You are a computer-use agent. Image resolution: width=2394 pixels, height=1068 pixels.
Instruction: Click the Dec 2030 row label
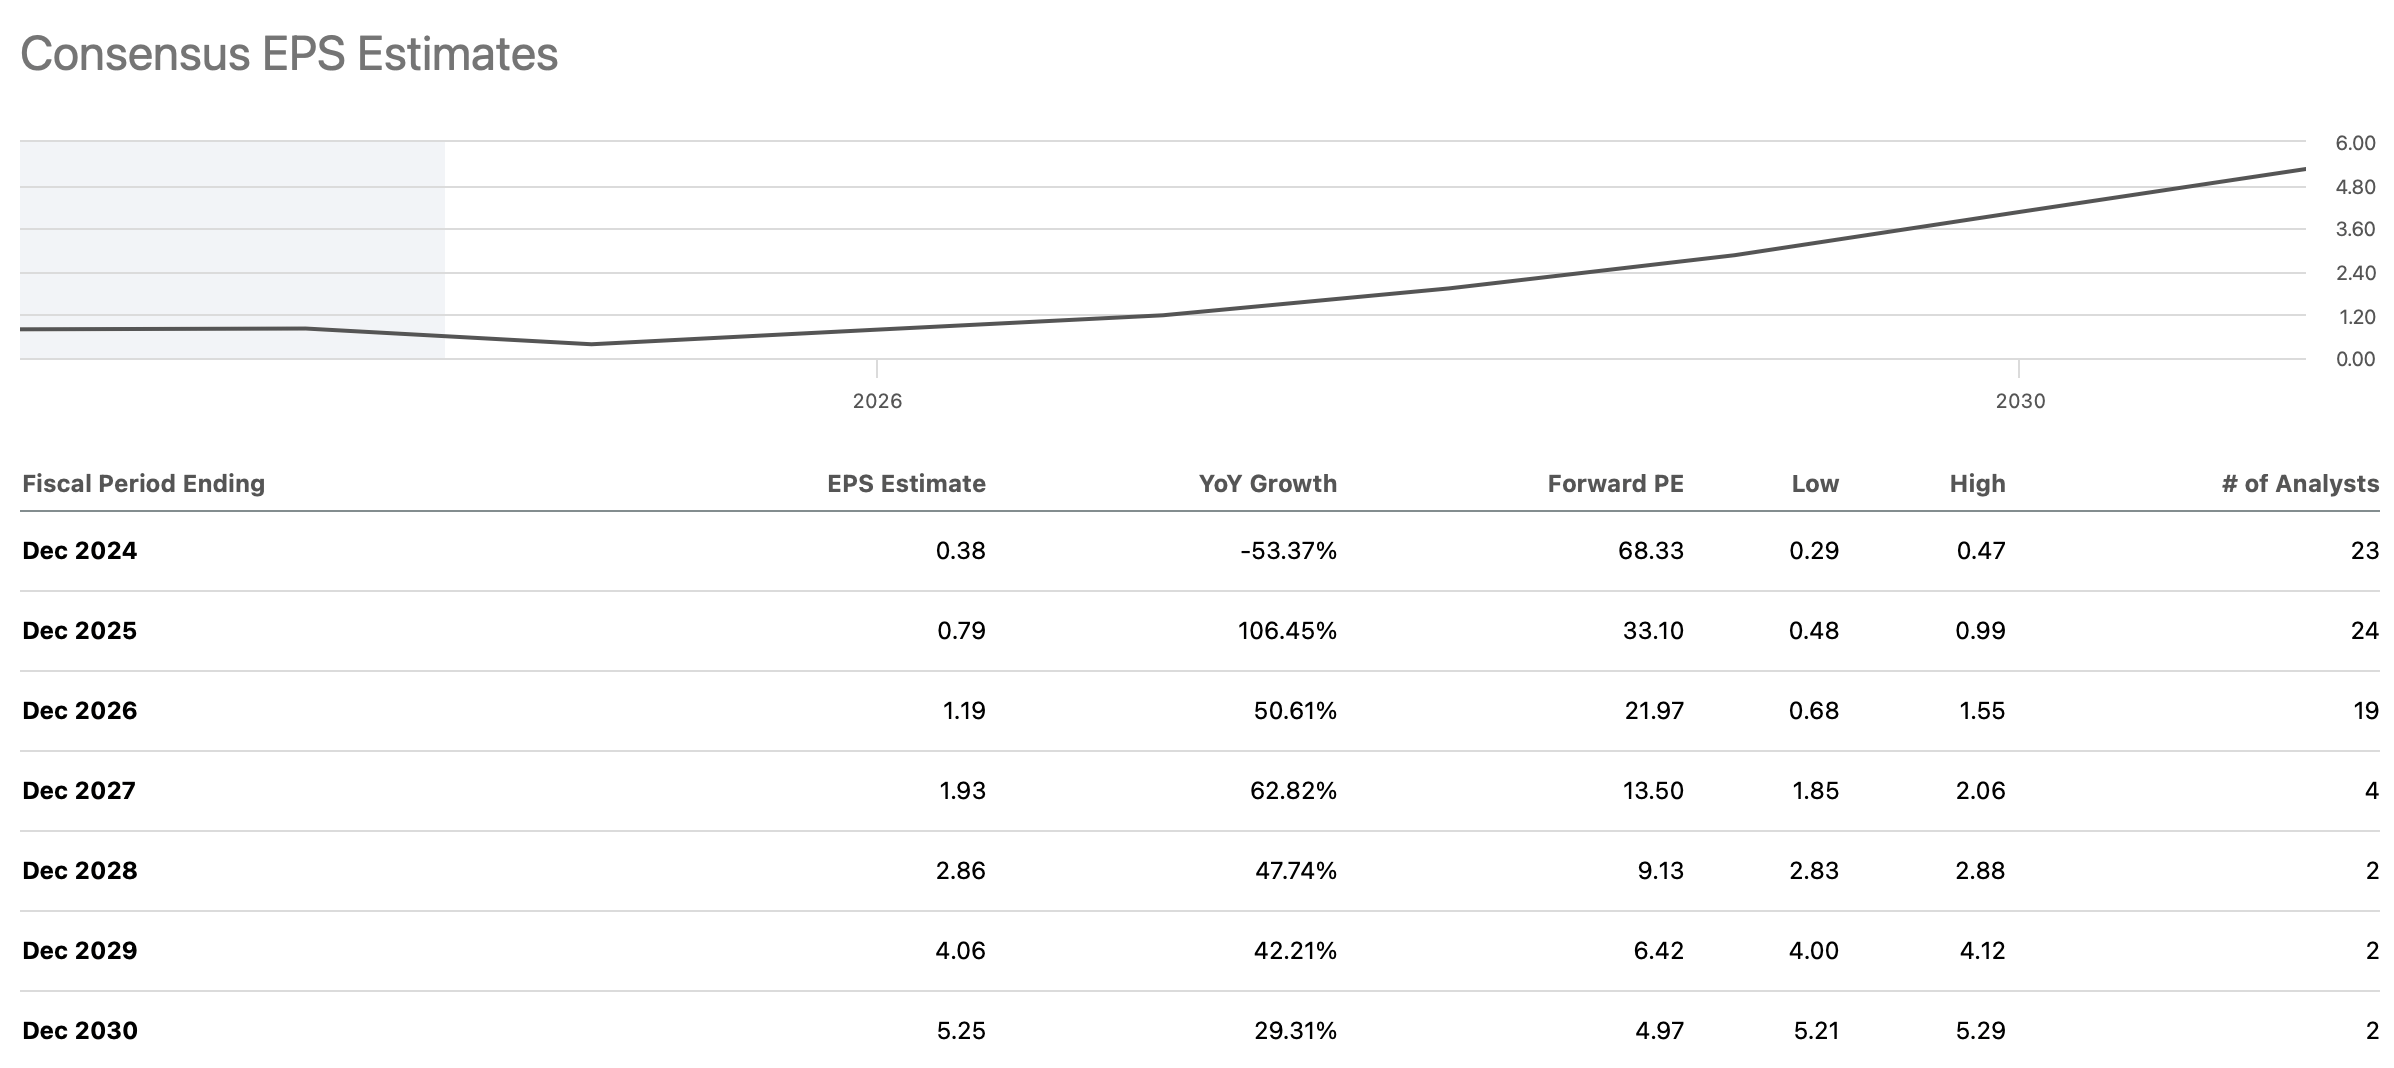coord(80,1031)
